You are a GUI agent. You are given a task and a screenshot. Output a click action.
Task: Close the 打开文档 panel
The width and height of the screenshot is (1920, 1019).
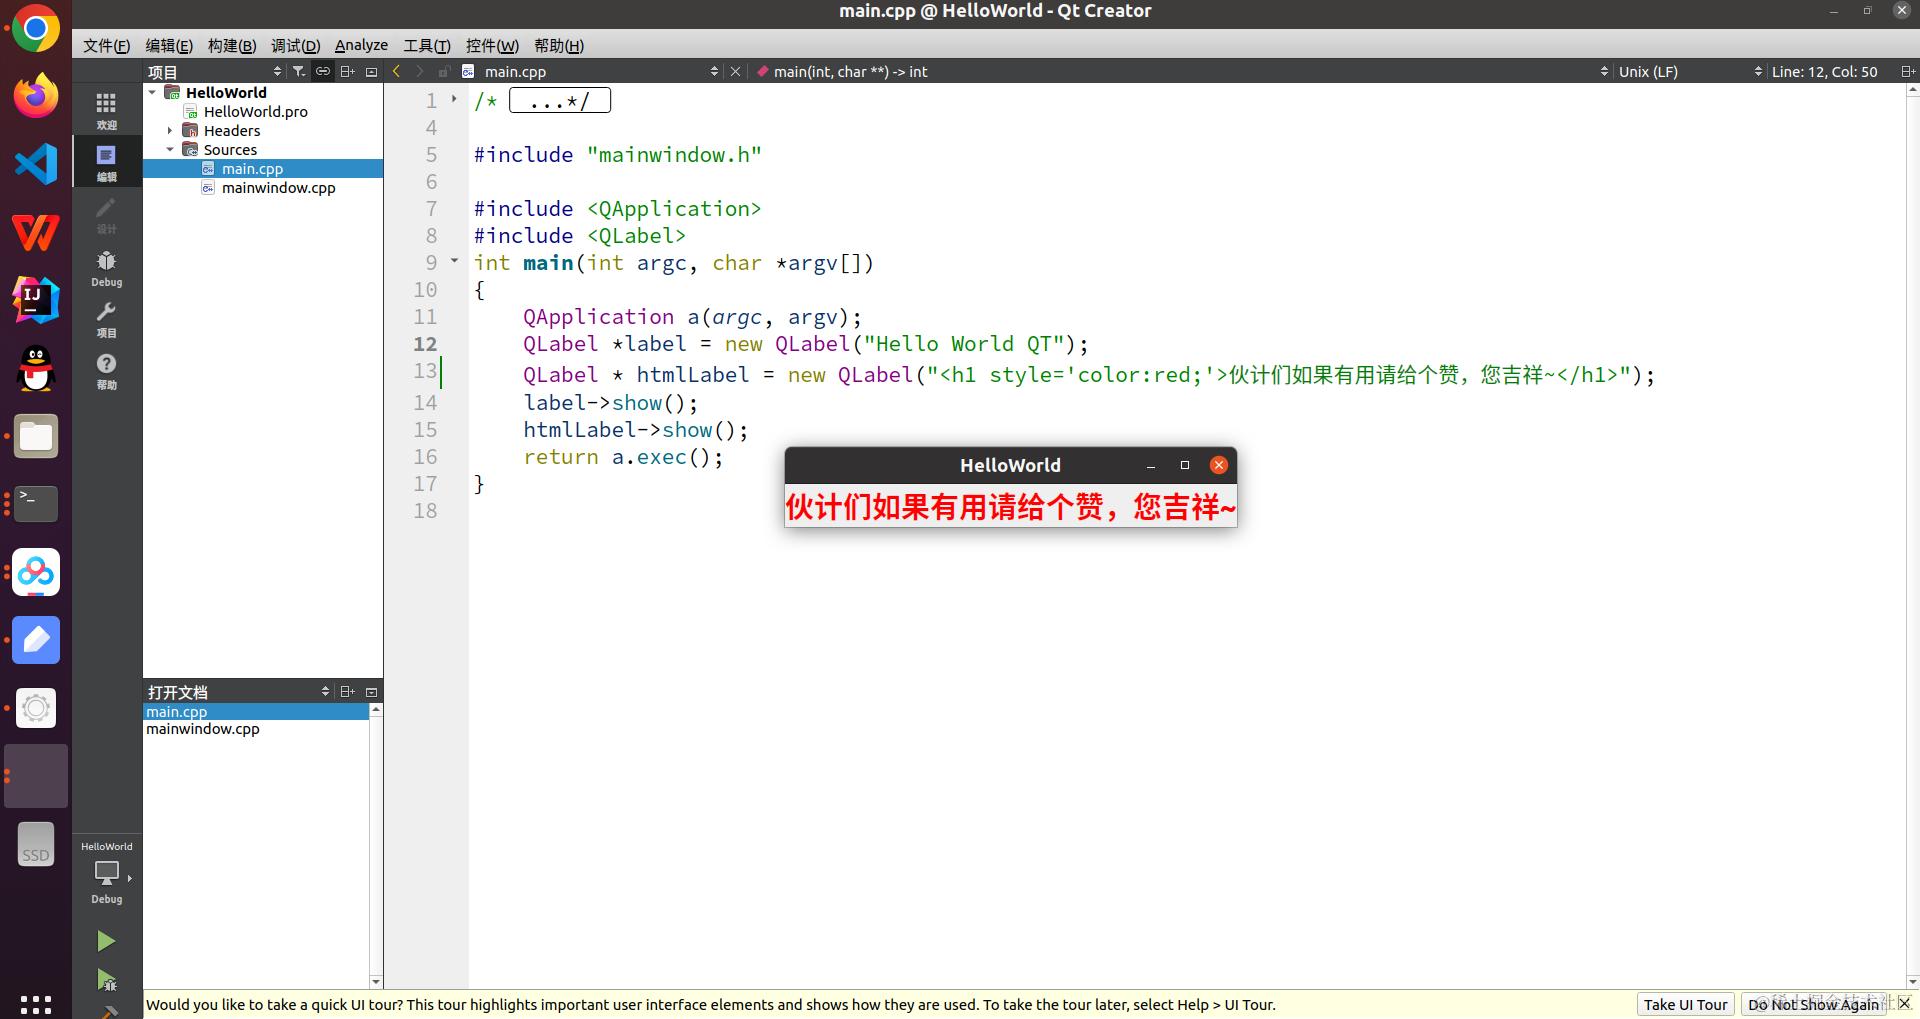(371, 691)
